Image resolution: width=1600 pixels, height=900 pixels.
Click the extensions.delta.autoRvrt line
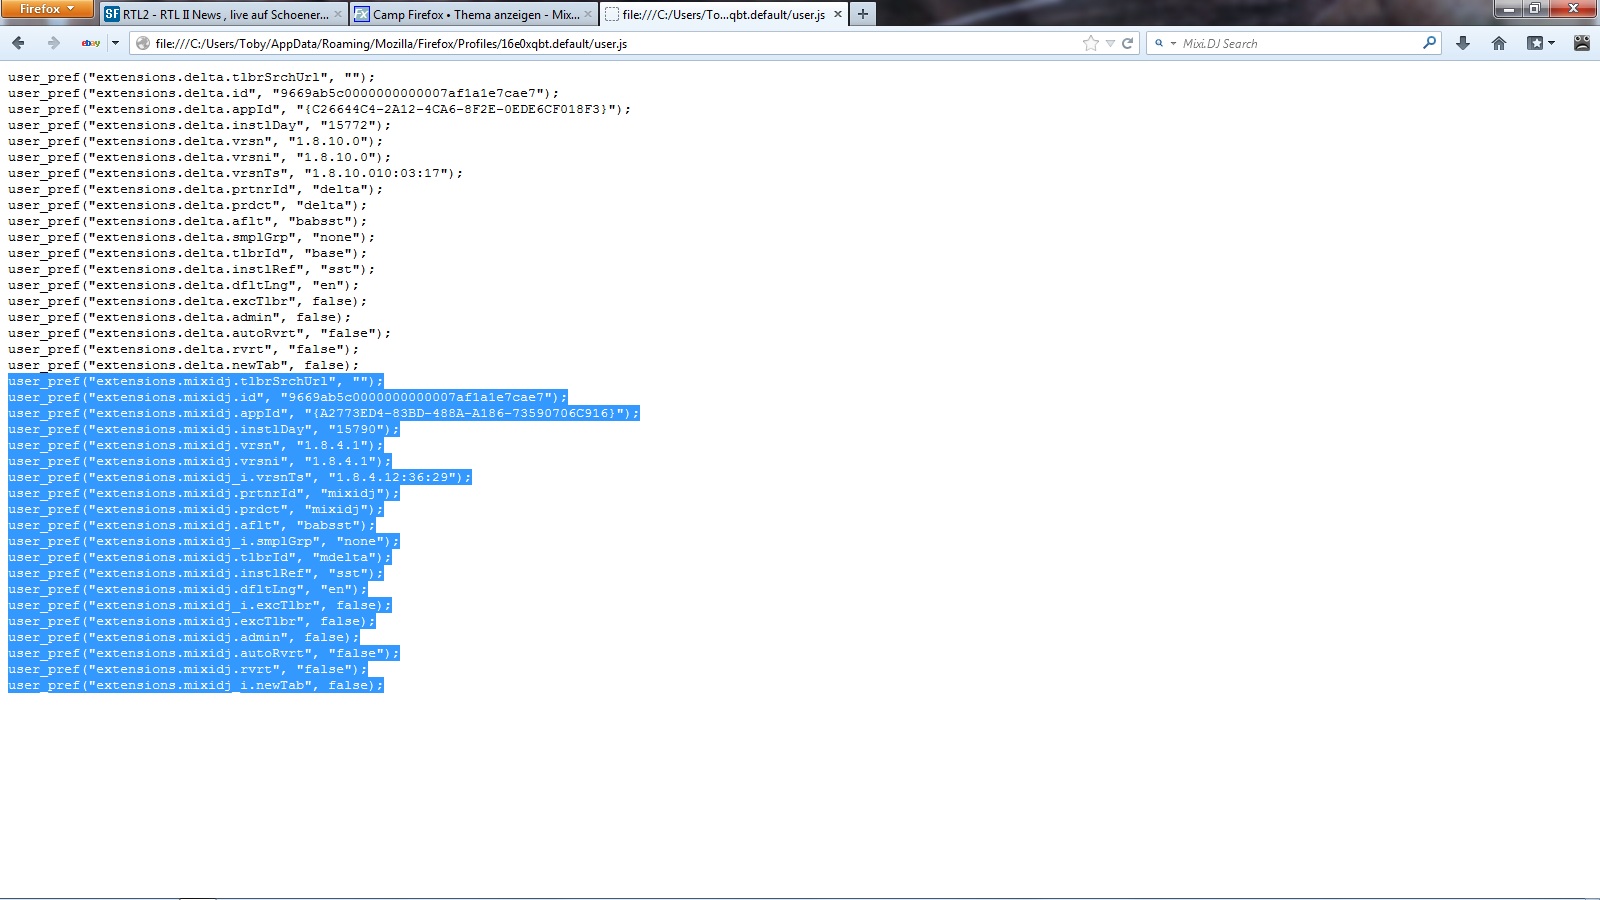(200, 333)
